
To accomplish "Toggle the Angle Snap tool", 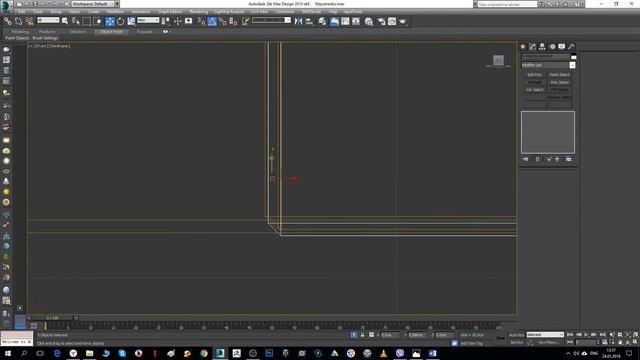I will 212,21.
